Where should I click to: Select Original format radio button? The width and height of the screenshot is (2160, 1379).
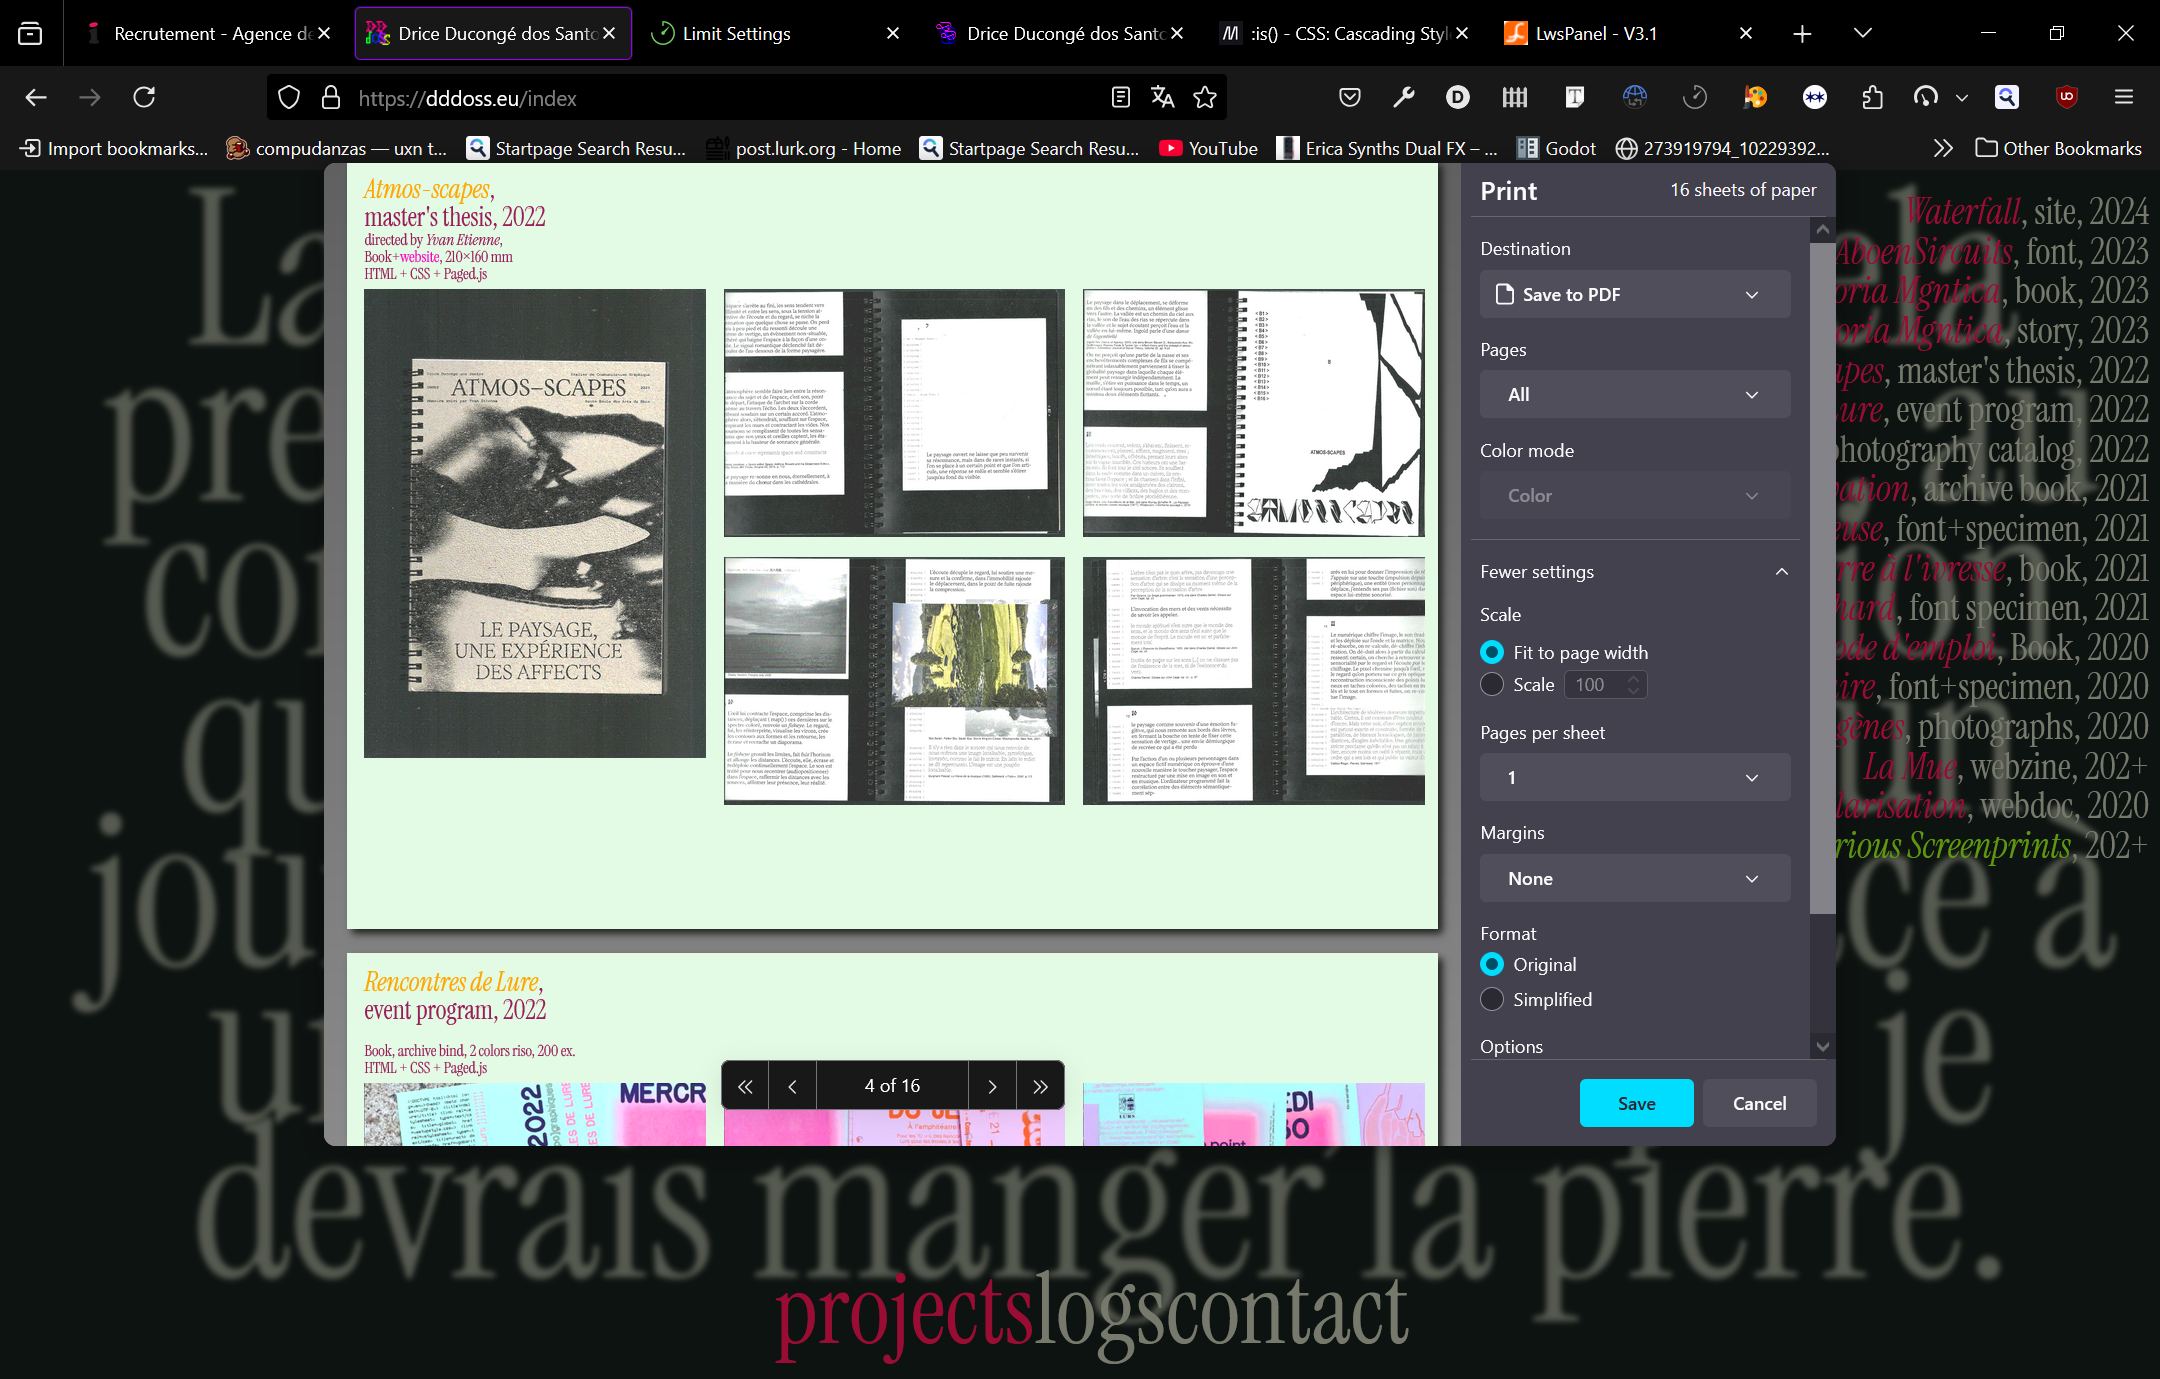pos(1491,964)
